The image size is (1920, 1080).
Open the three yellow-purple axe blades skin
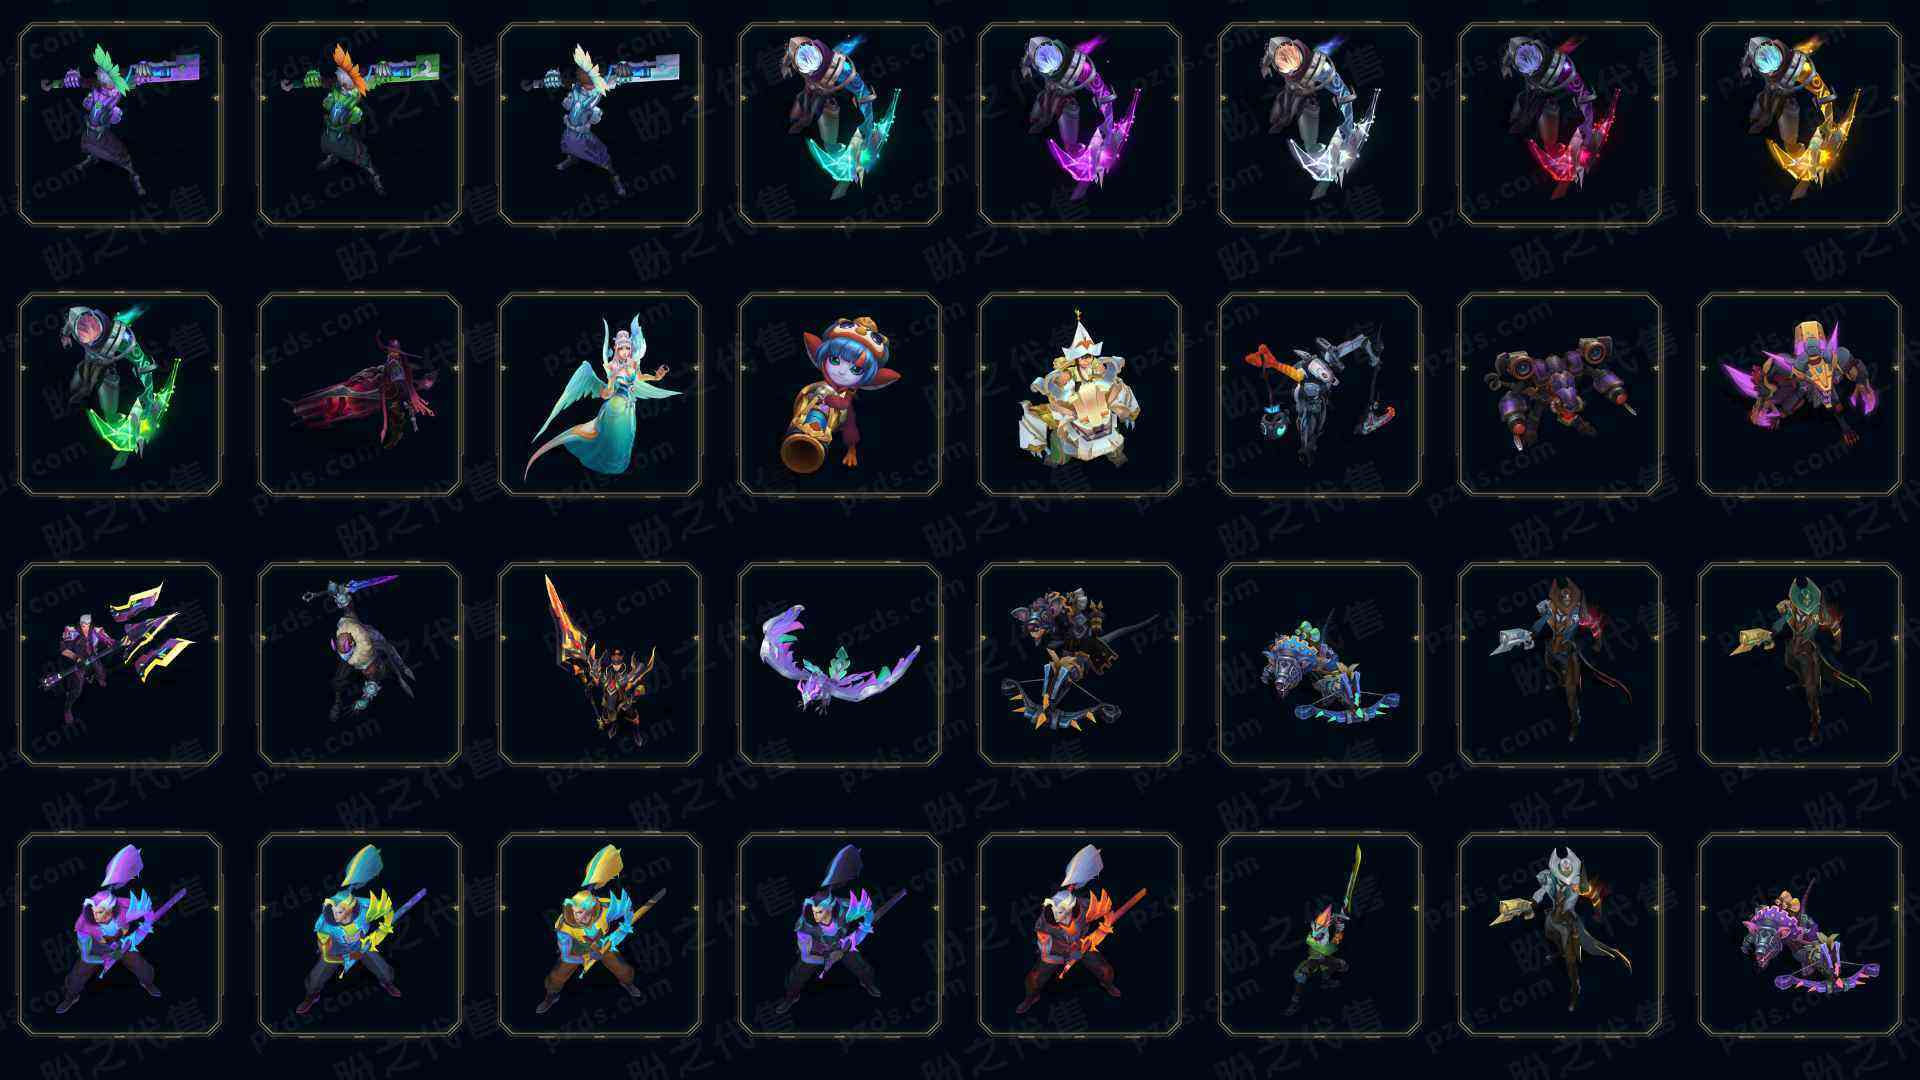(x=120, y=664)
